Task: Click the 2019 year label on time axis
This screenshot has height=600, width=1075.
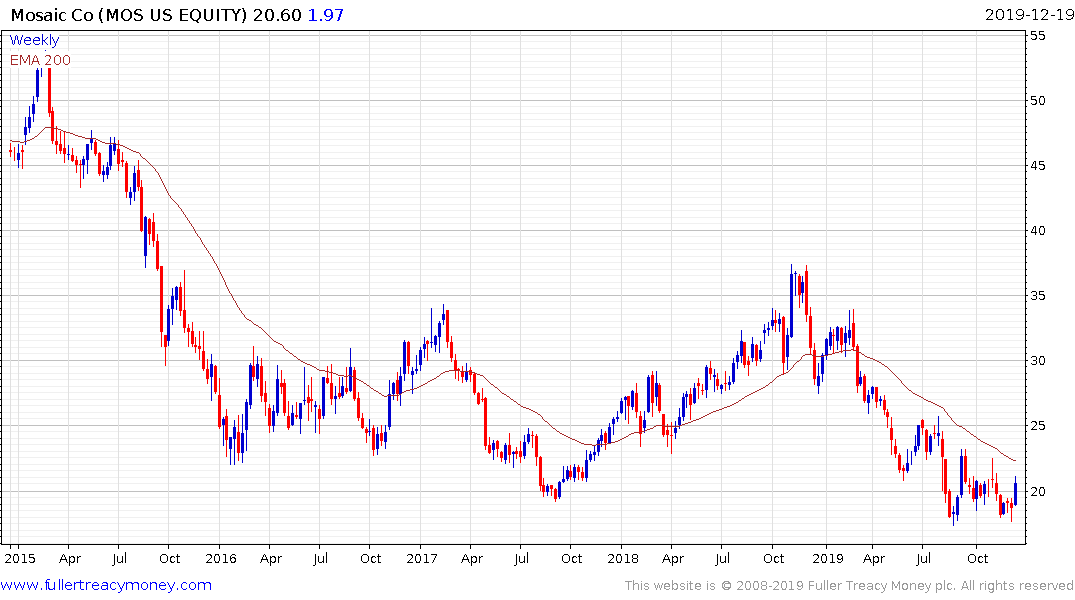Action: 828,558
